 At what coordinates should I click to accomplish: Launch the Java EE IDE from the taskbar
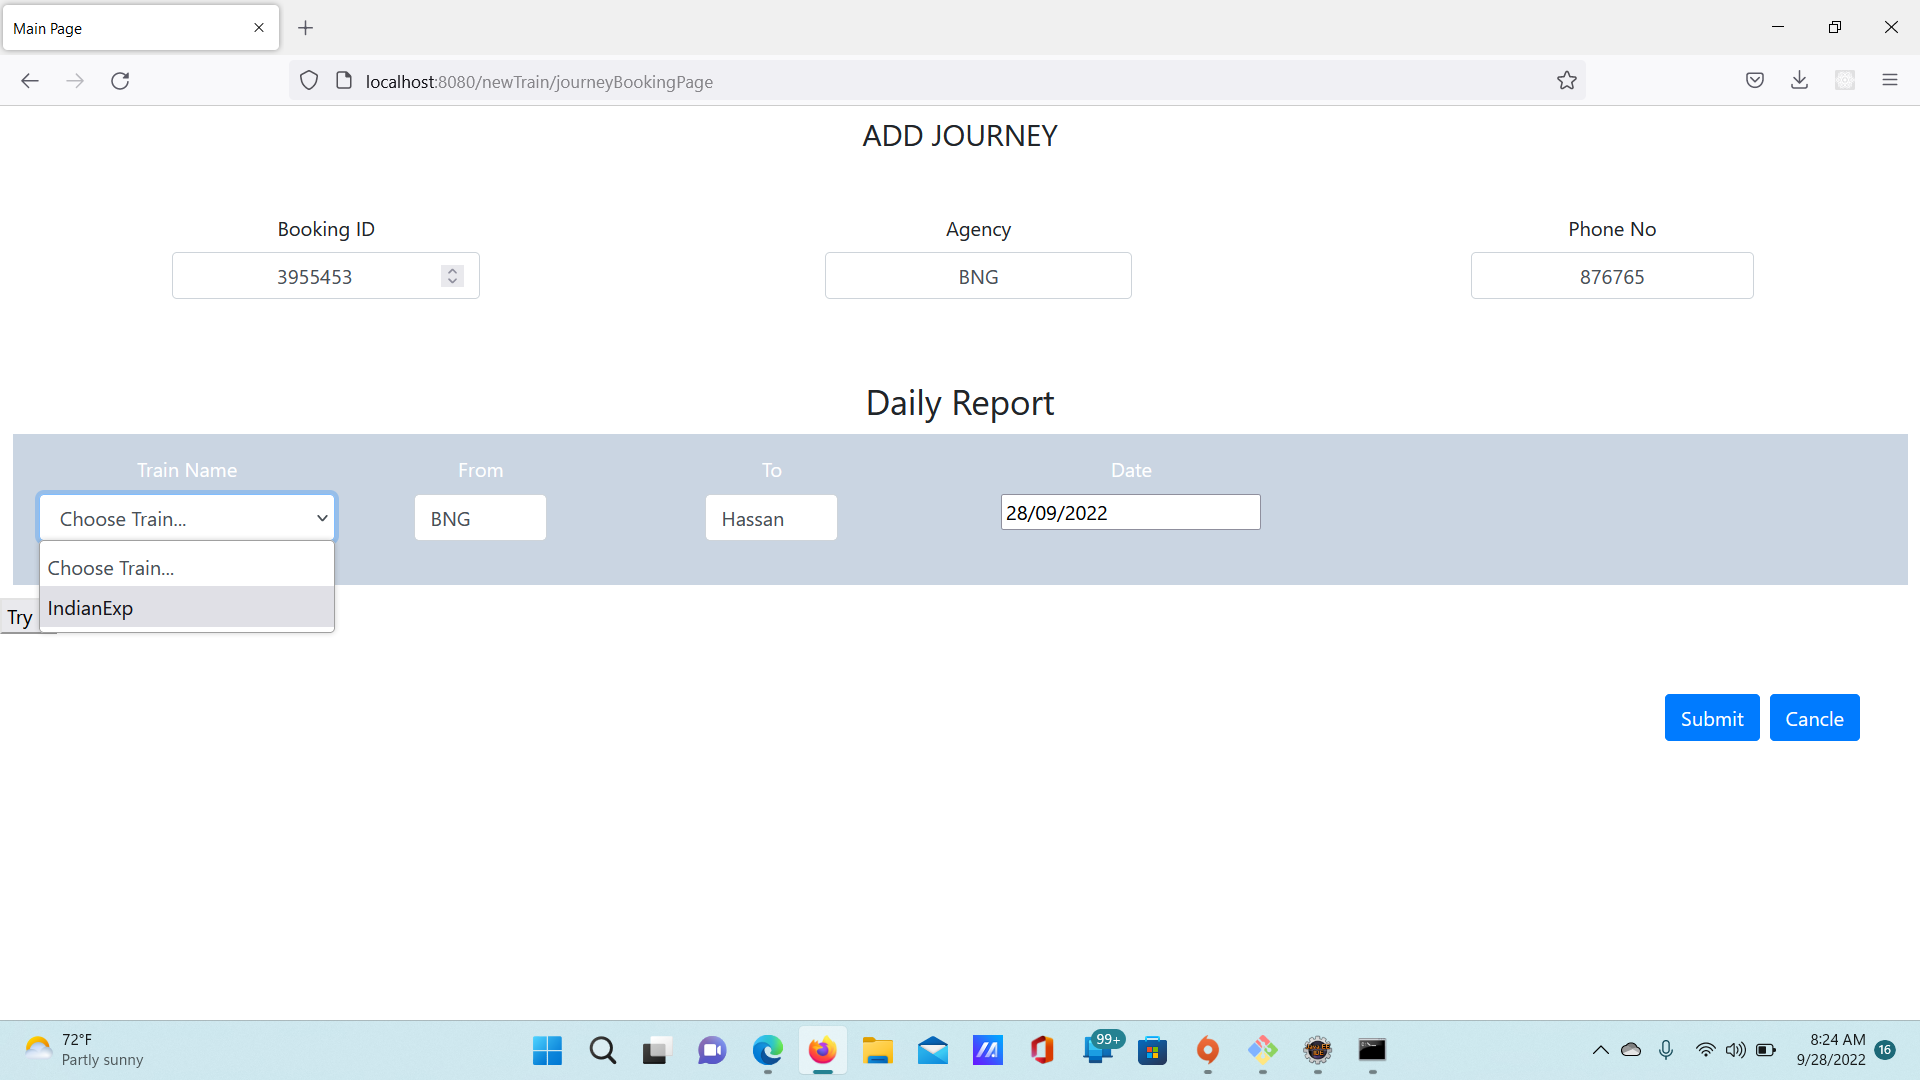pos(1318,1051)
